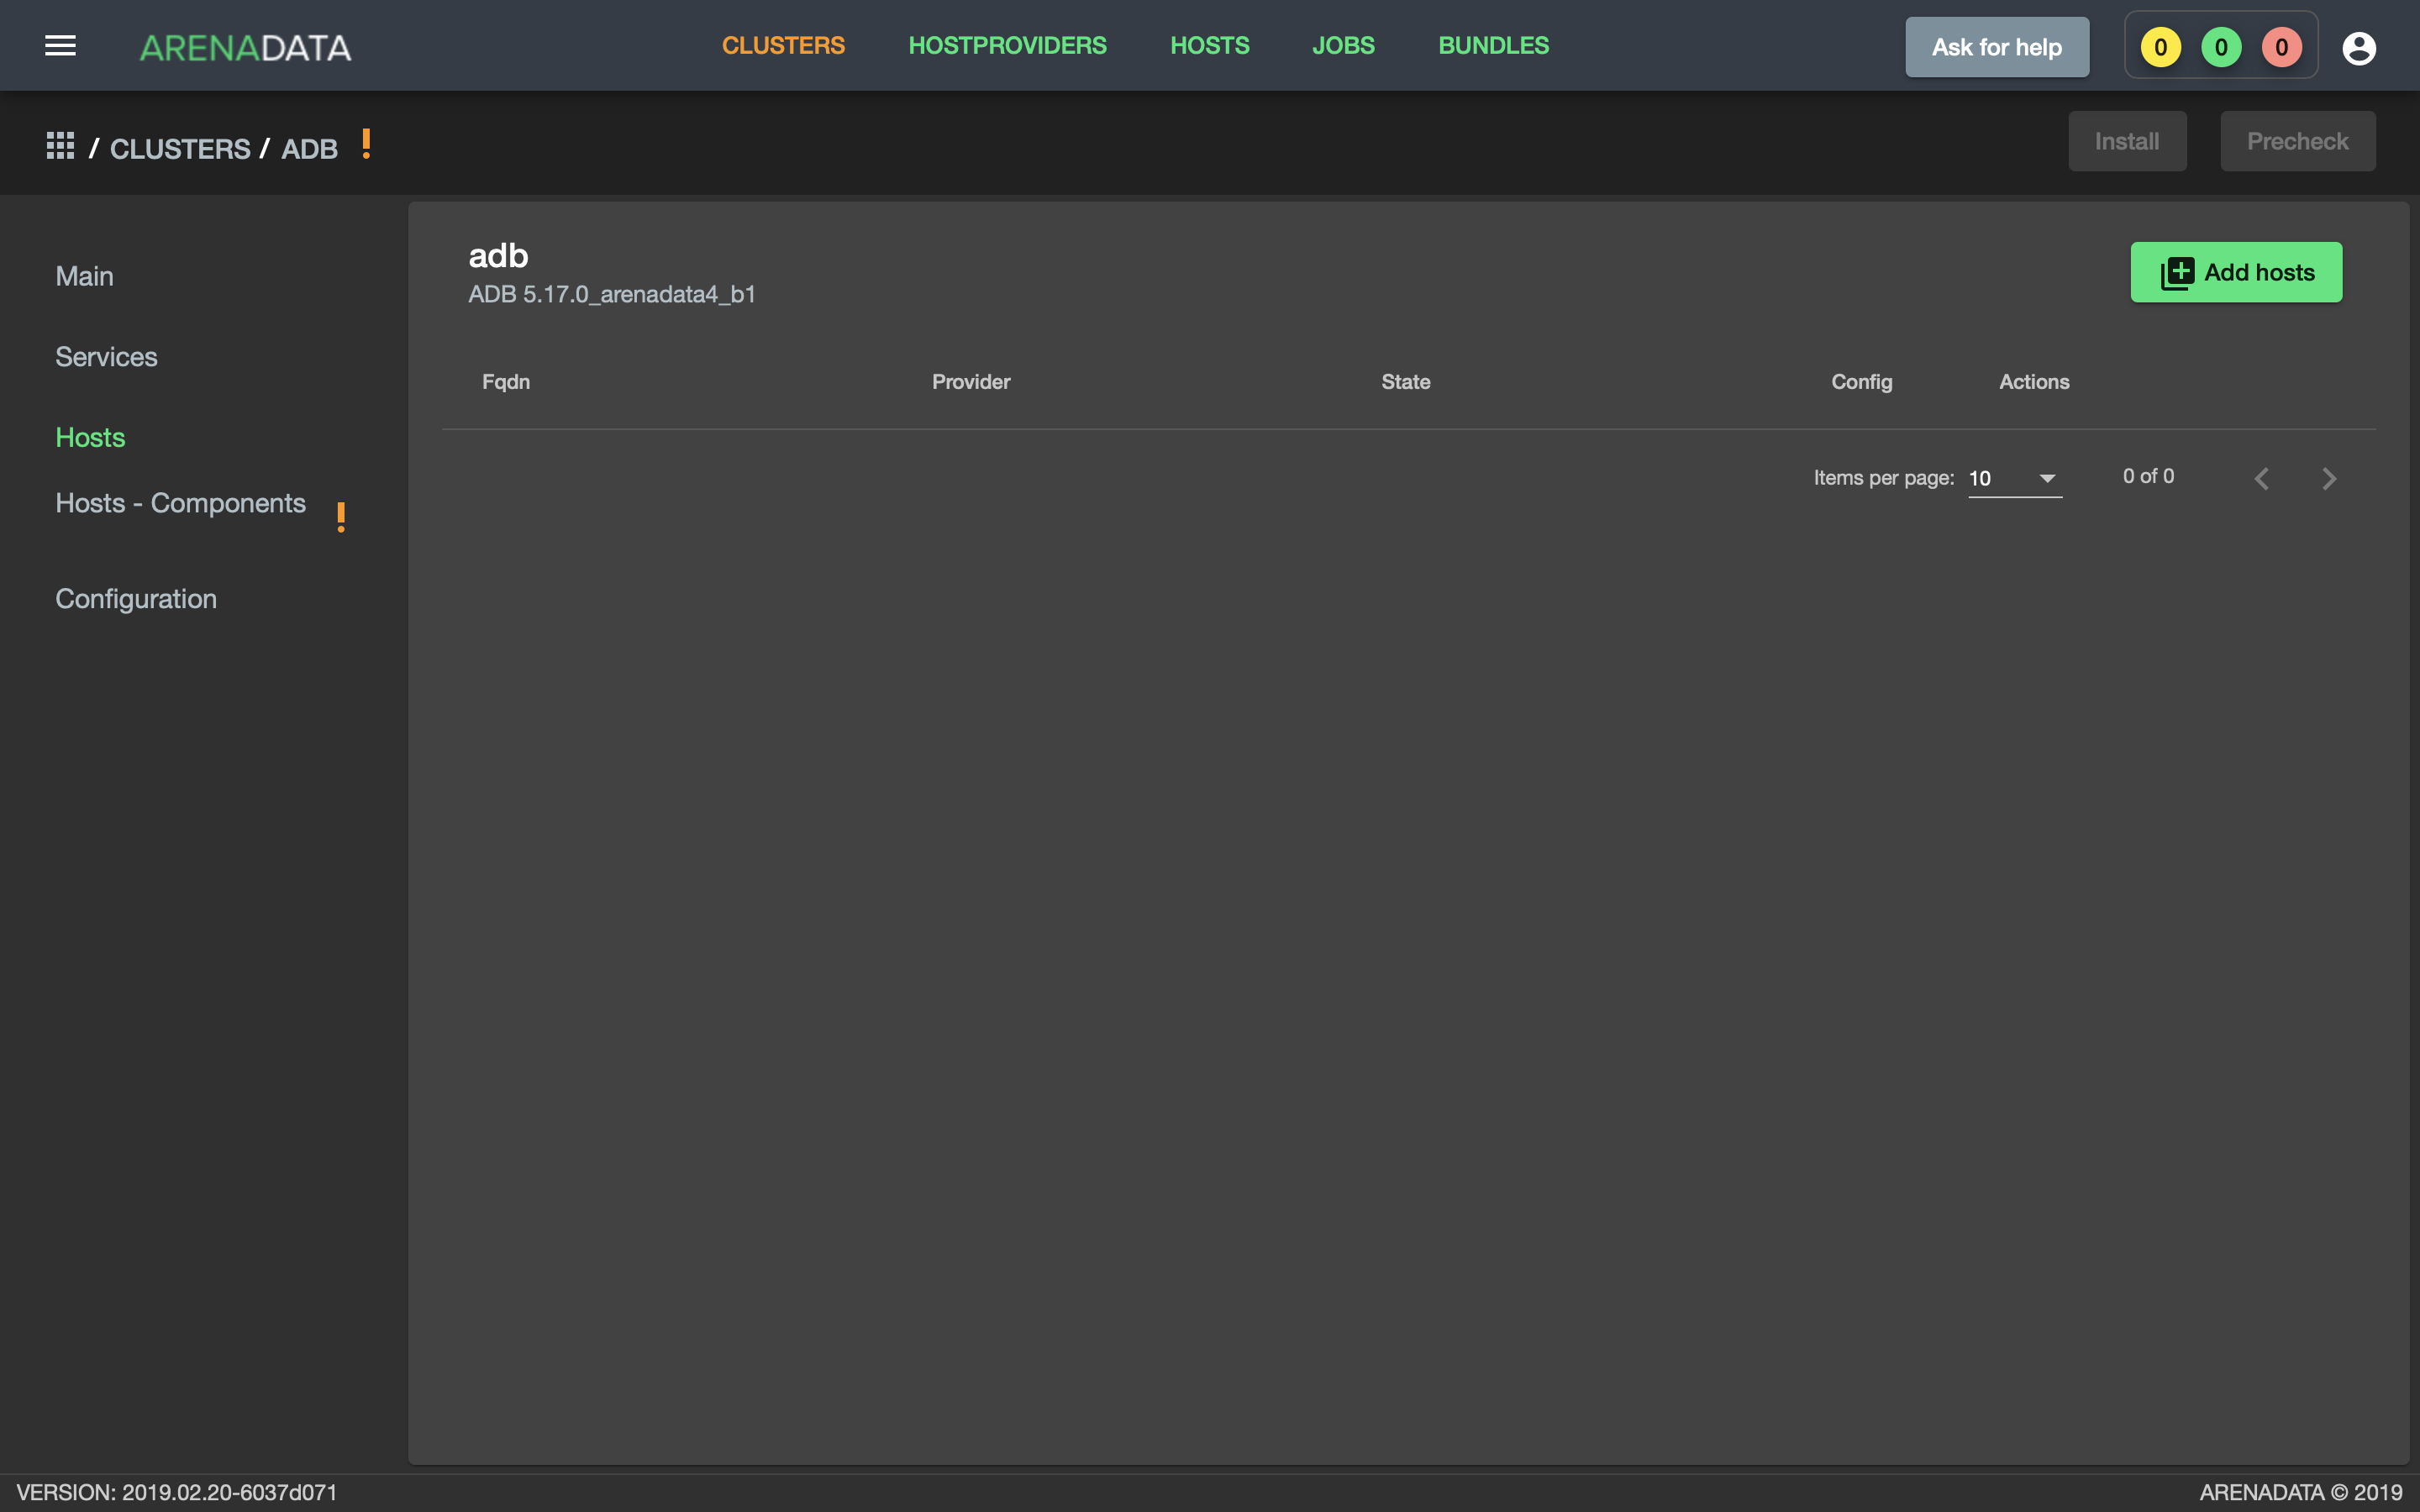Click the VERSION text in footer
This screenshot has width=2420, height=1512.
click(177, 1492)
